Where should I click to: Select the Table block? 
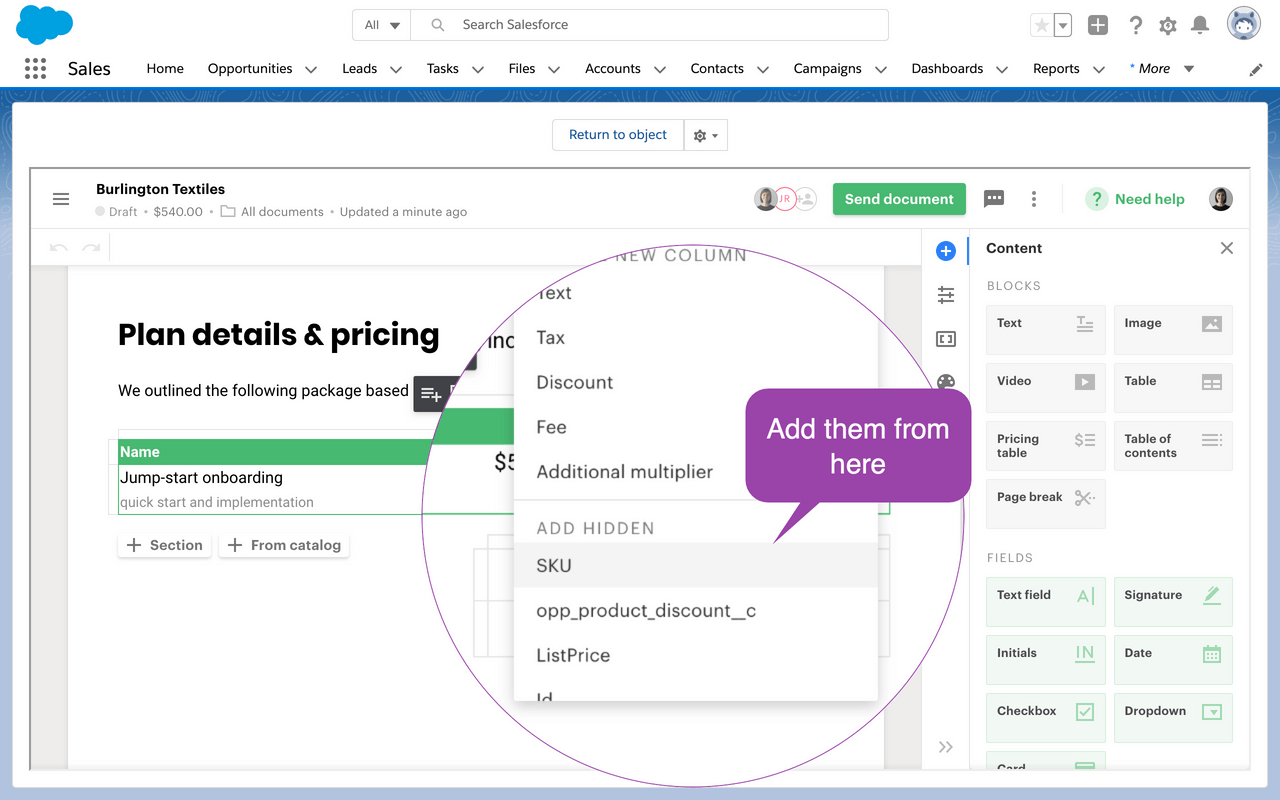point(1173,388)
